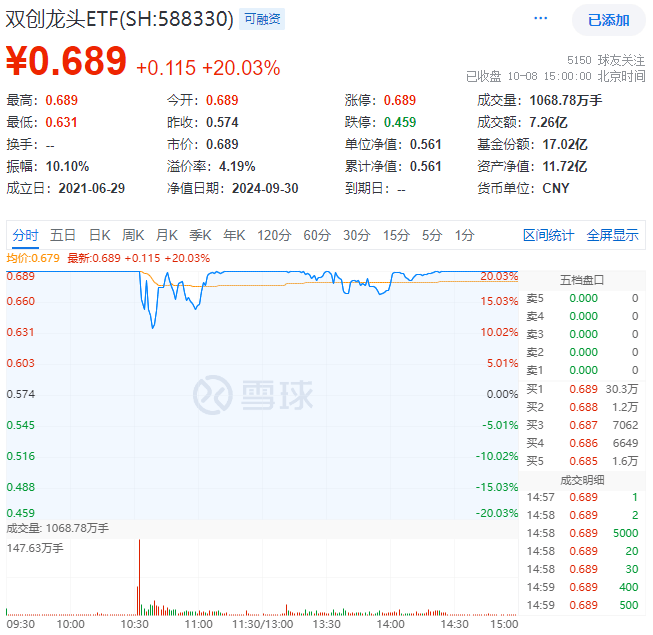This screenshot has height=635, width=653.
Task: Click the 14:59 trade with volume 400
Action: [x=582, y=587]
